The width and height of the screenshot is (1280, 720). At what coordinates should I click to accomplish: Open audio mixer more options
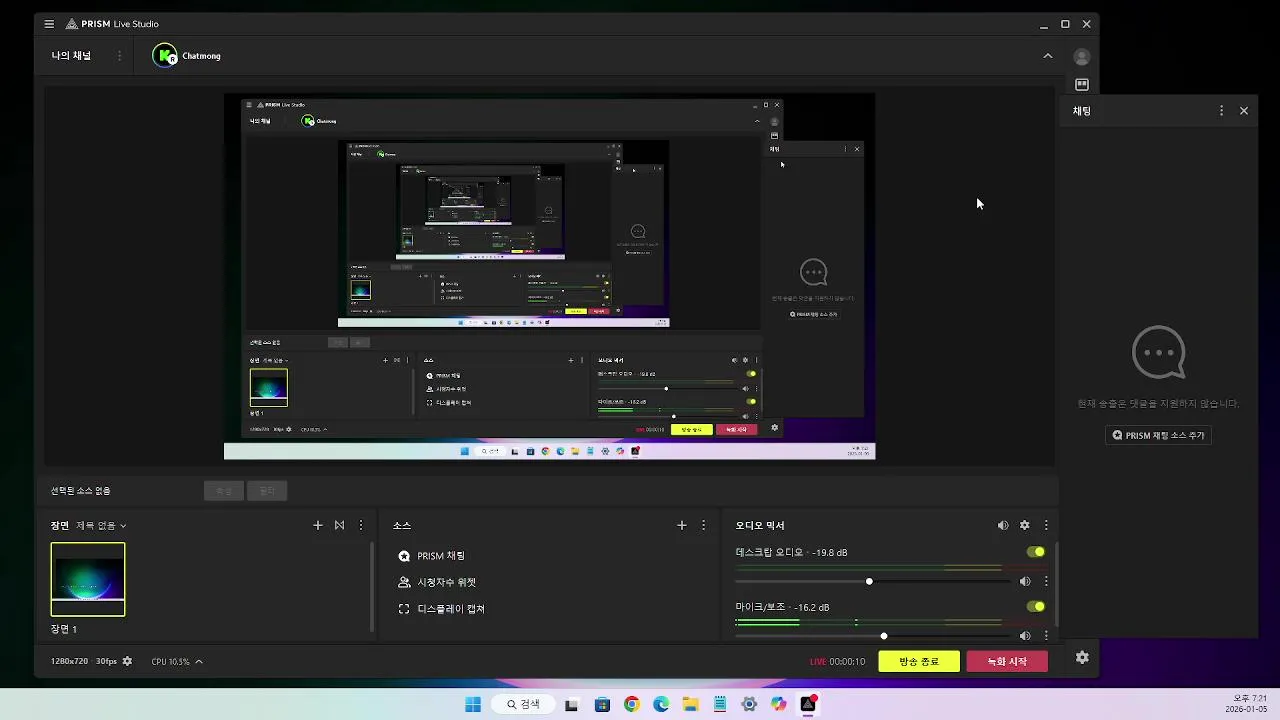coord(1046,525)
